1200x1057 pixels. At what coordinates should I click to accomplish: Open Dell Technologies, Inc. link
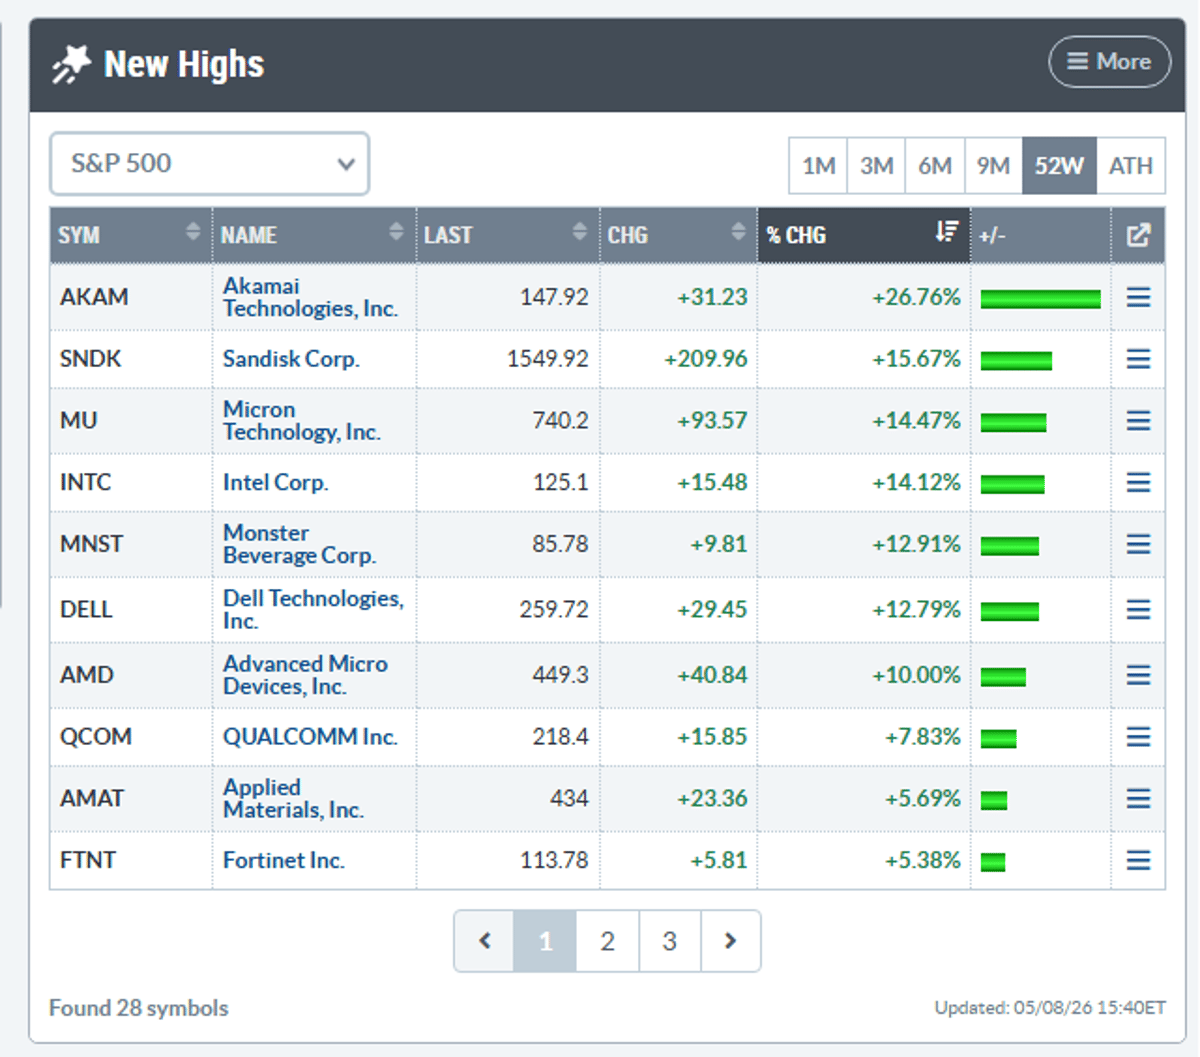pyautogui.click(x=313, y=609)
